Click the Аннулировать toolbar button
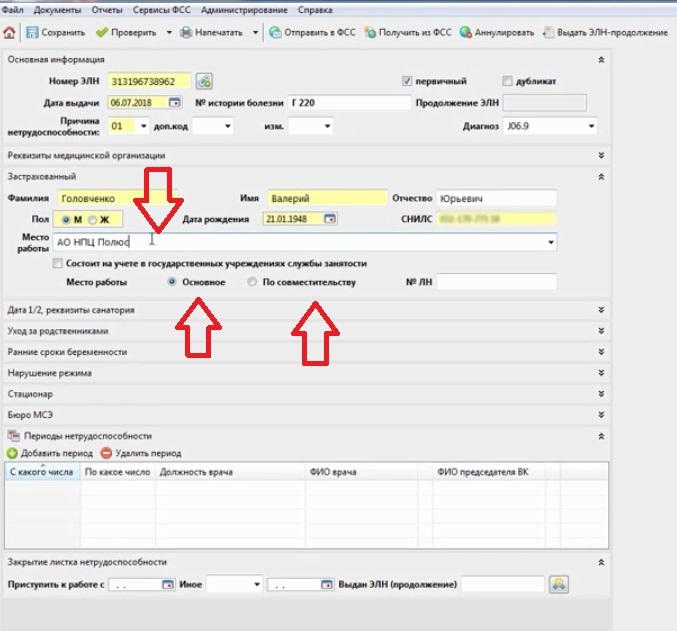Screen dimensions: 677x631 [x=497, y=33]
